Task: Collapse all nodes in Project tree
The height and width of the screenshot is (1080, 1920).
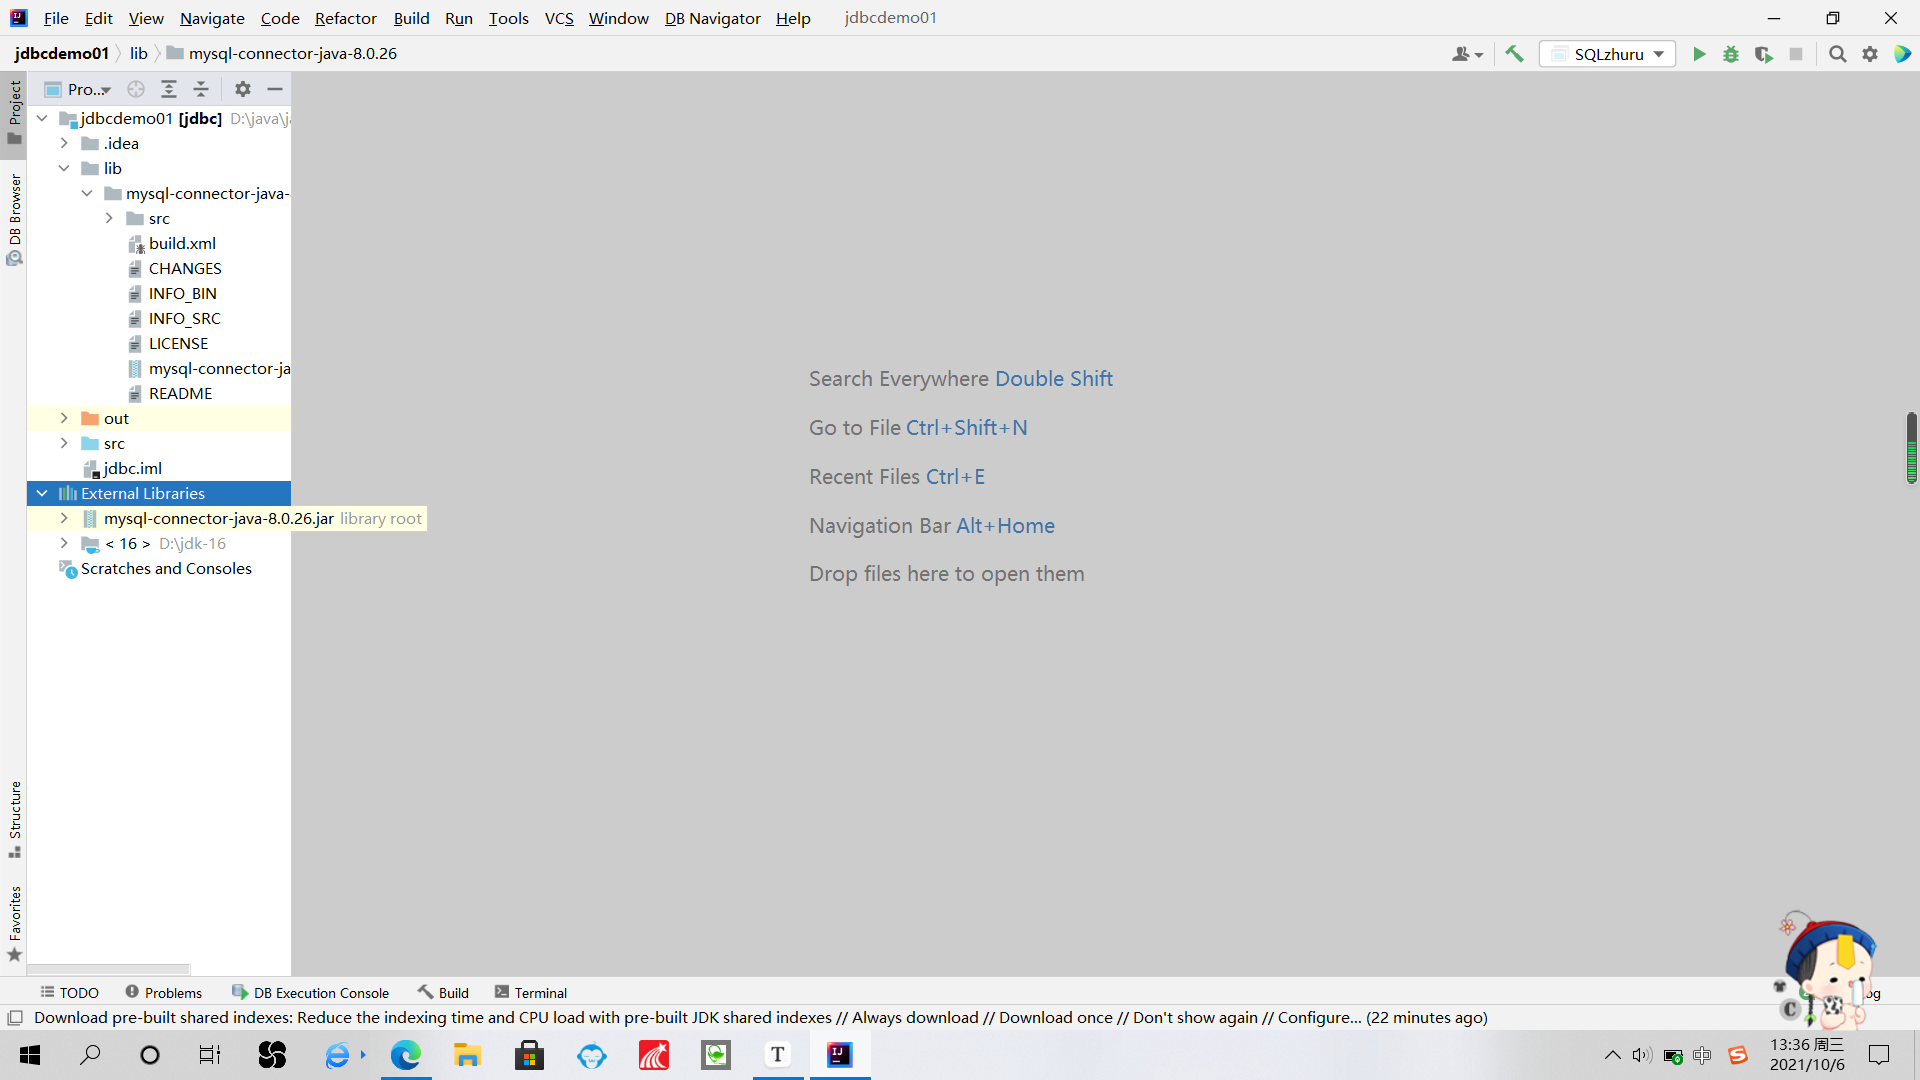Action: click(200, 89)
